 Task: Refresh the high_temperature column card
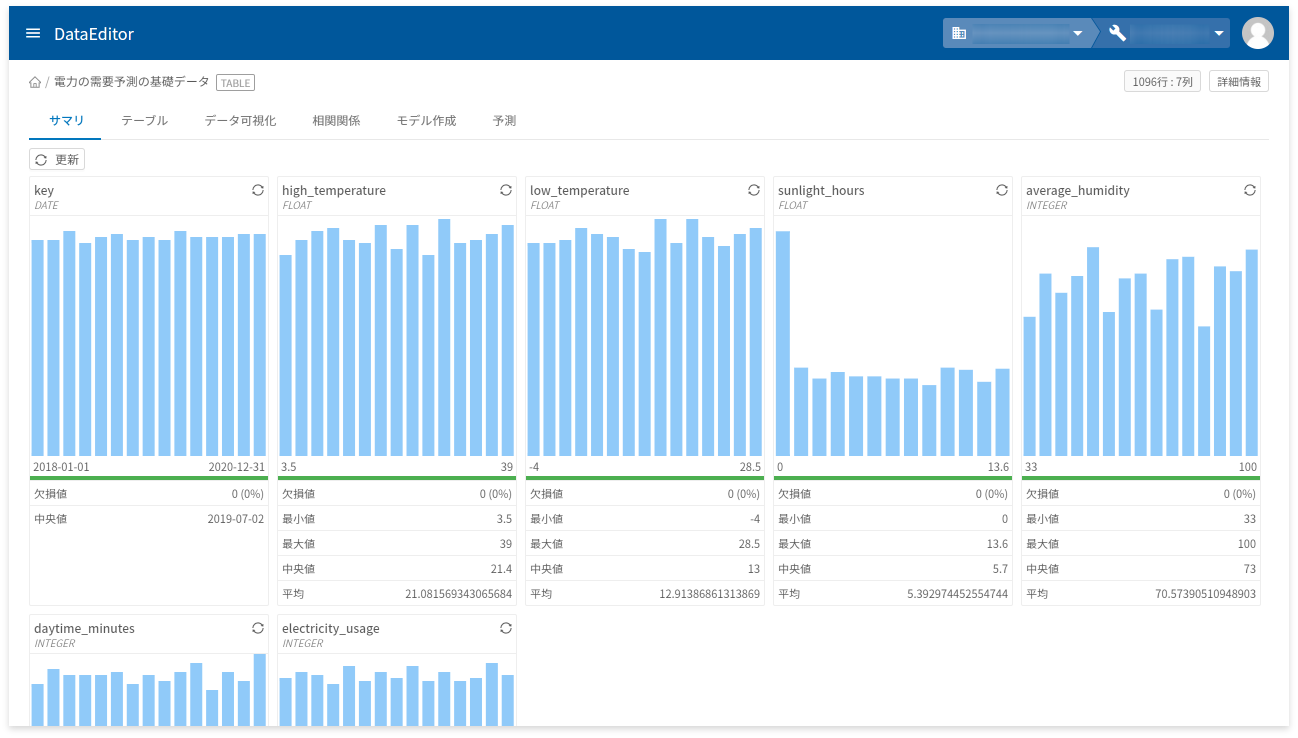(506, 190)
